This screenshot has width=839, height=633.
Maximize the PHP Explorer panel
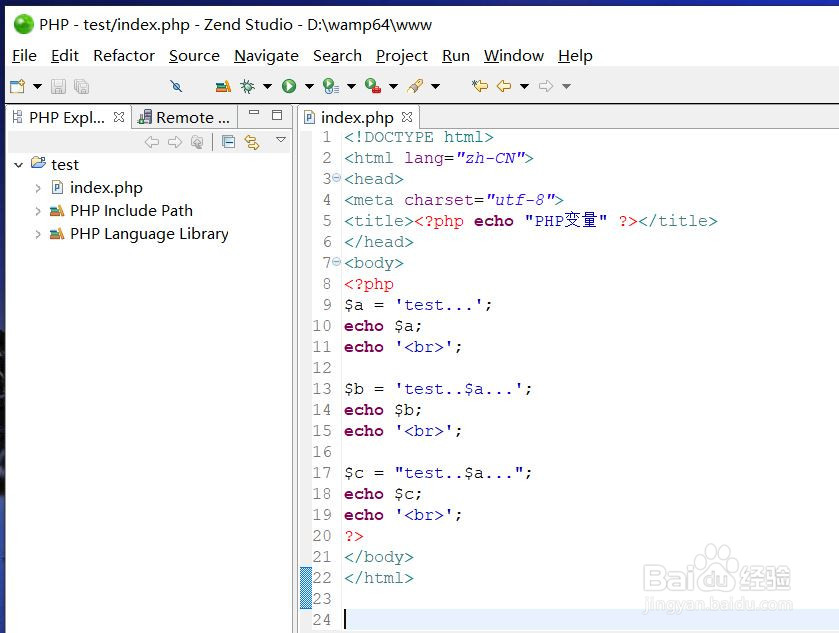click(x=277, y=115)
